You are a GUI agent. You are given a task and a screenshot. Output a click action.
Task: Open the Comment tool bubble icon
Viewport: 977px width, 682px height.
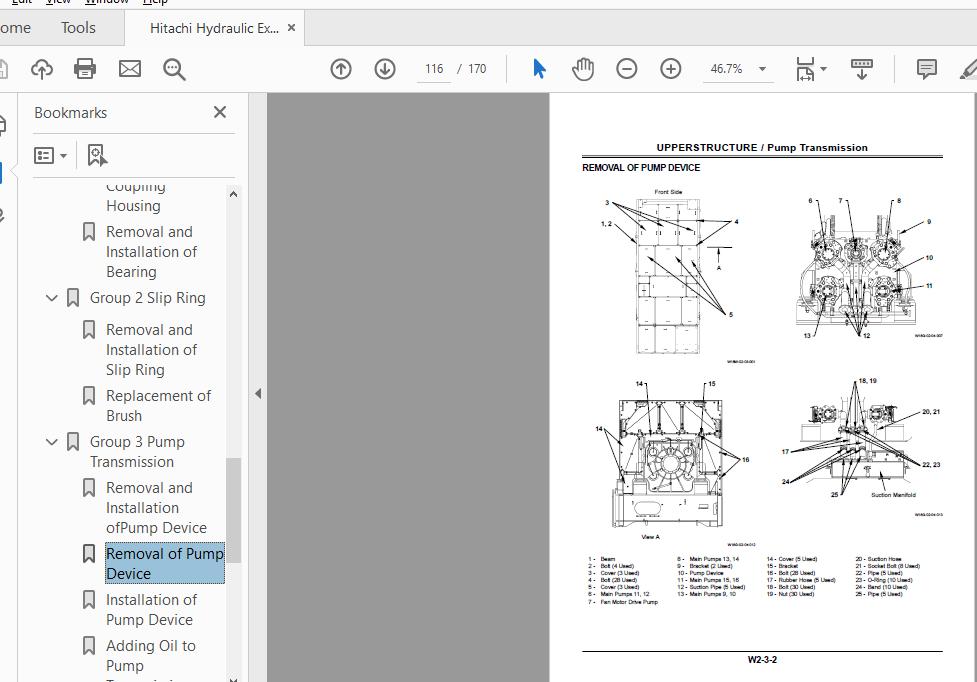coord(926,69)
